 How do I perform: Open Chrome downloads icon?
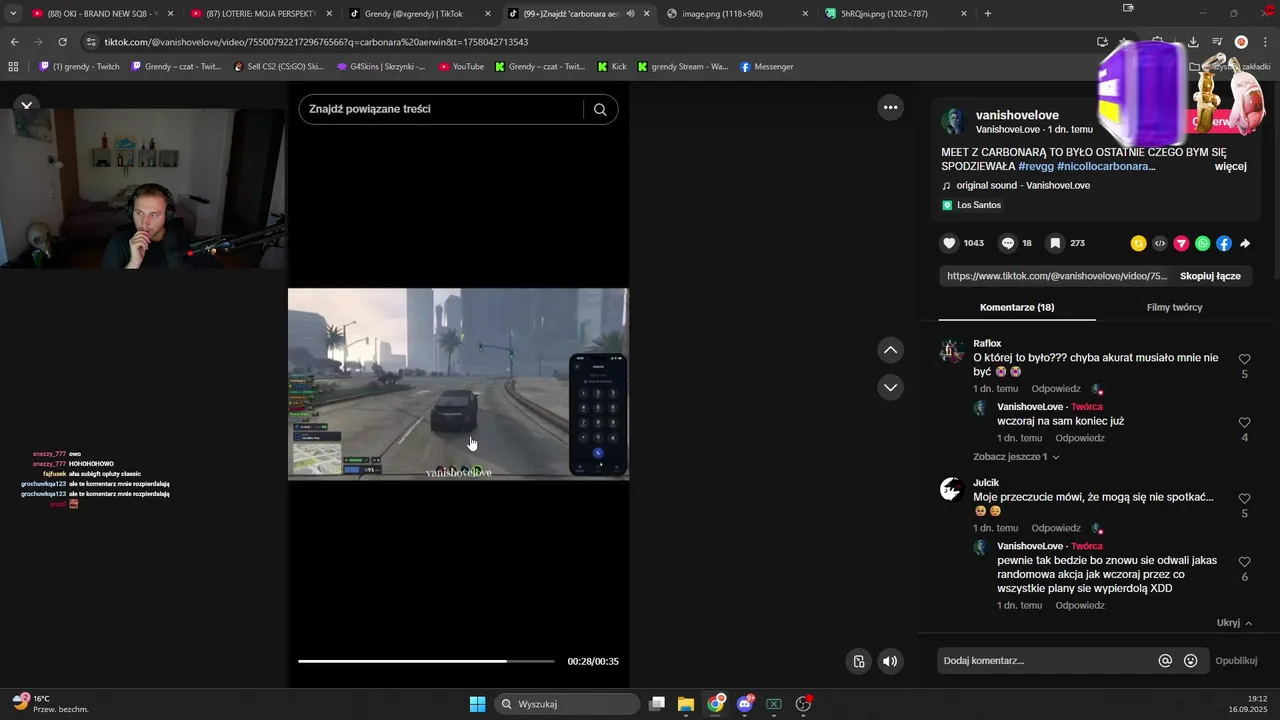click(x=1193, y=42)
